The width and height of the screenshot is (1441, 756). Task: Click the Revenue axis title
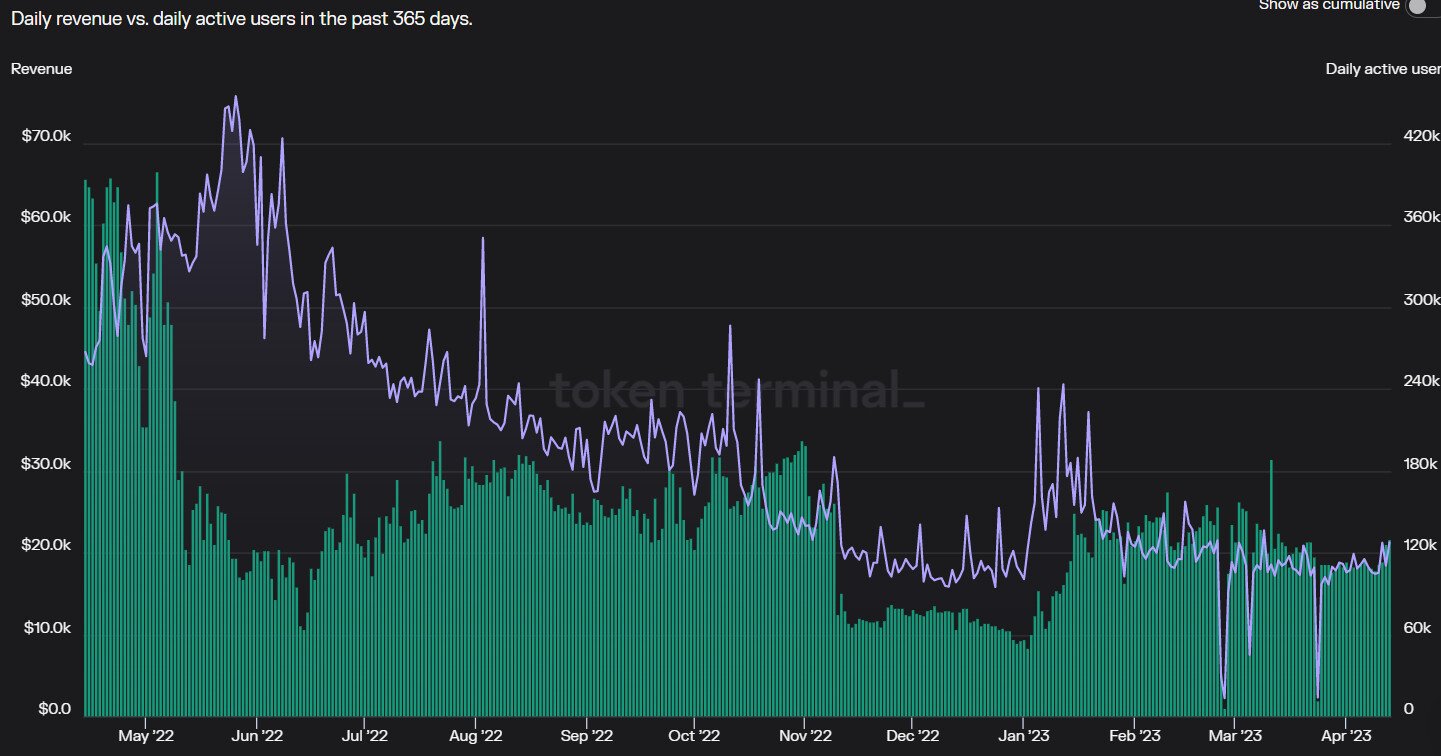(42, 69)
